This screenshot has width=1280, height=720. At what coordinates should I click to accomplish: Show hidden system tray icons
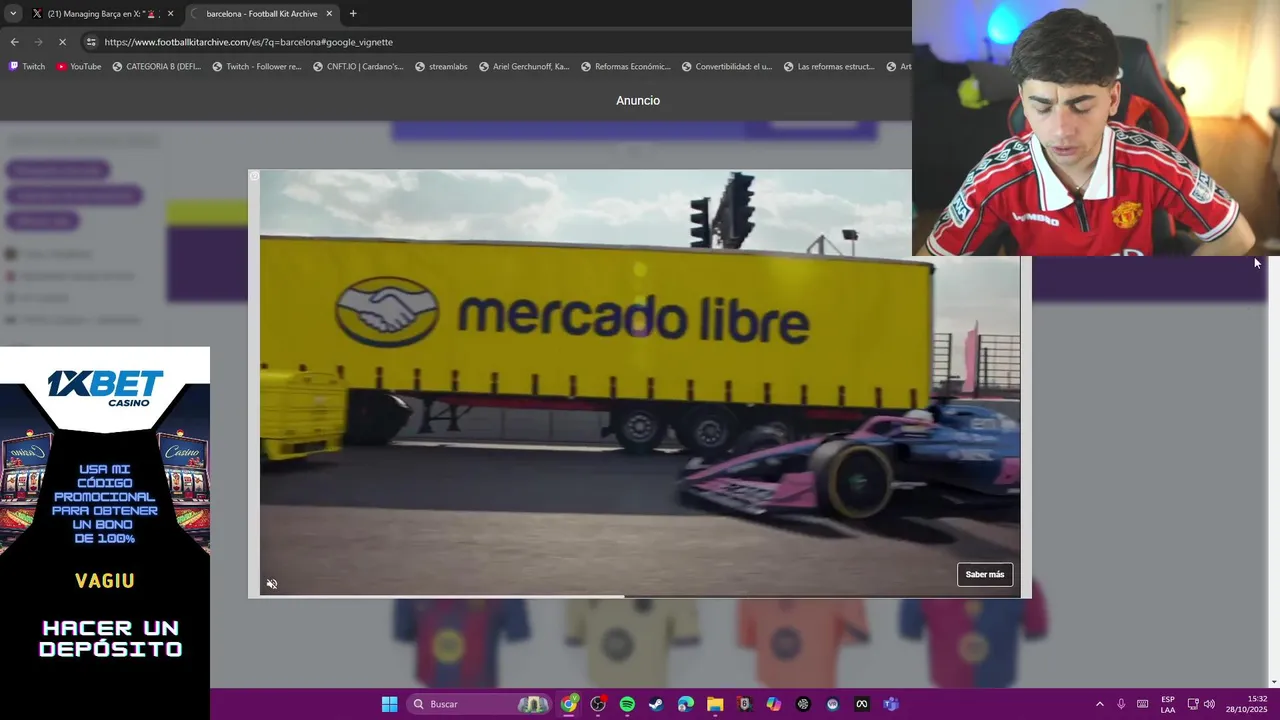pyautogui.click(x=1099, y=704)
